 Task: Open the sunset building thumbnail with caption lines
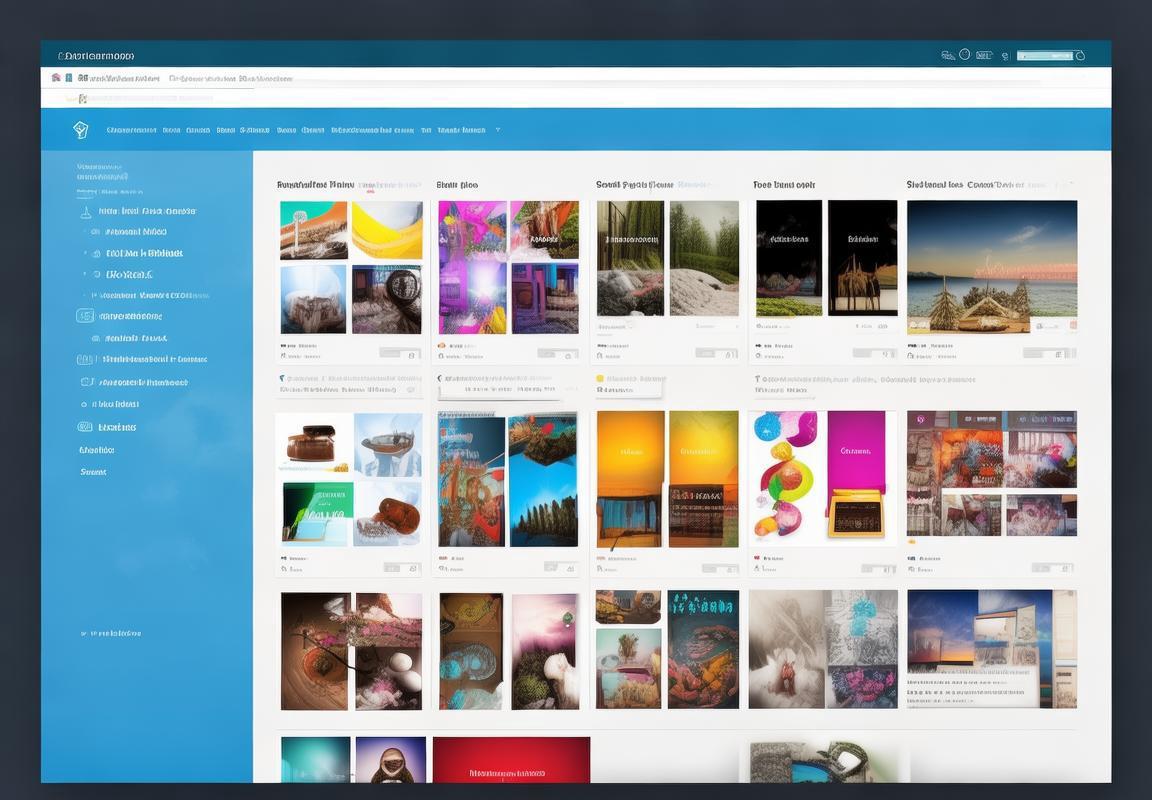tap(992, 649)
